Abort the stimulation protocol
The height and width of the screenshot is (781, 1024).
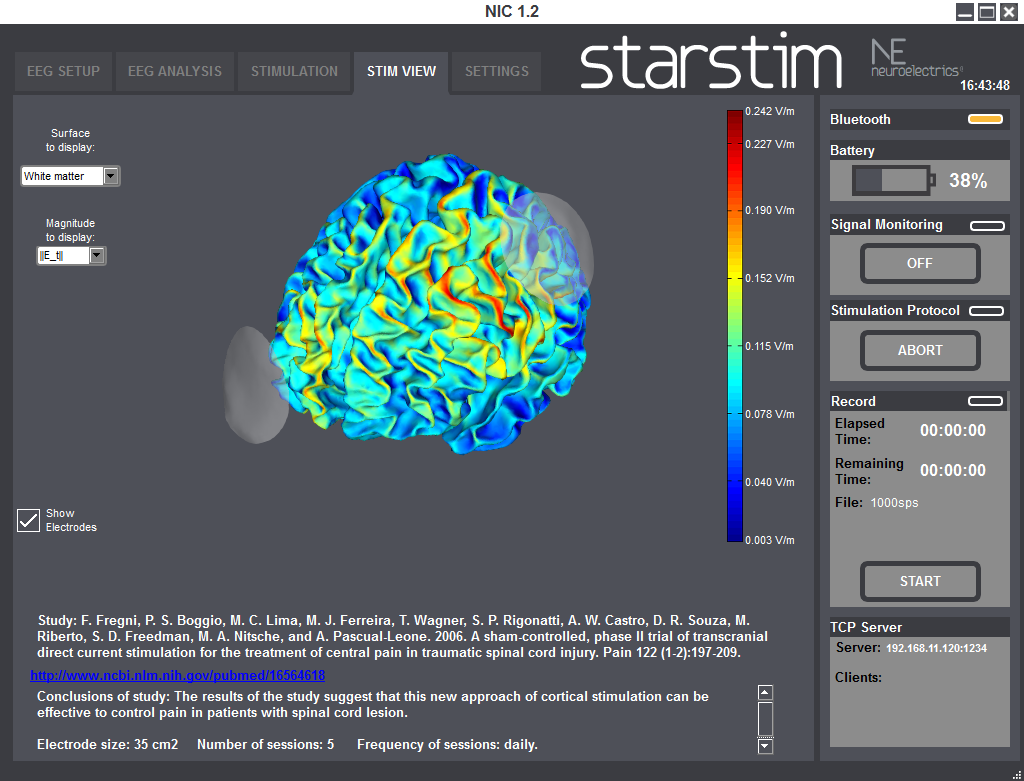pos(920,350)
